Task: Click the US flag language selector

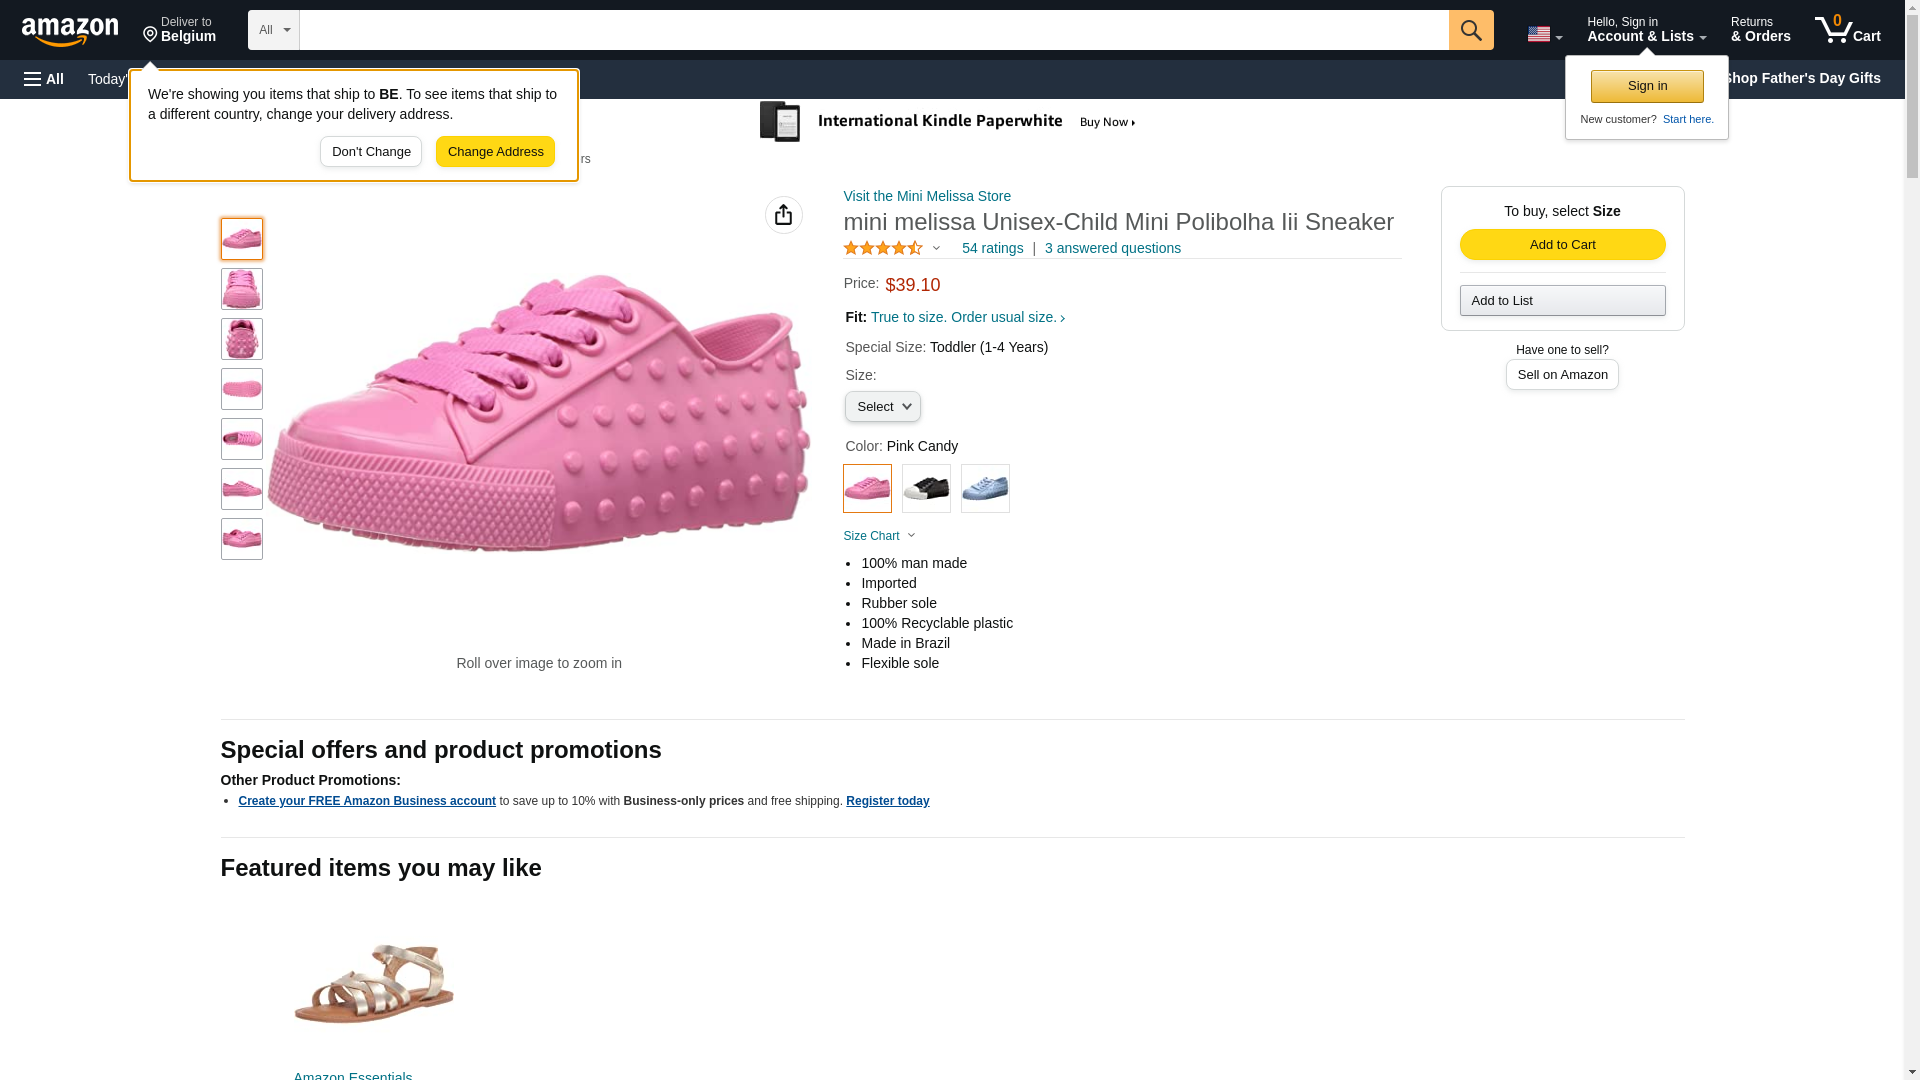Action: click(1543, 34)
